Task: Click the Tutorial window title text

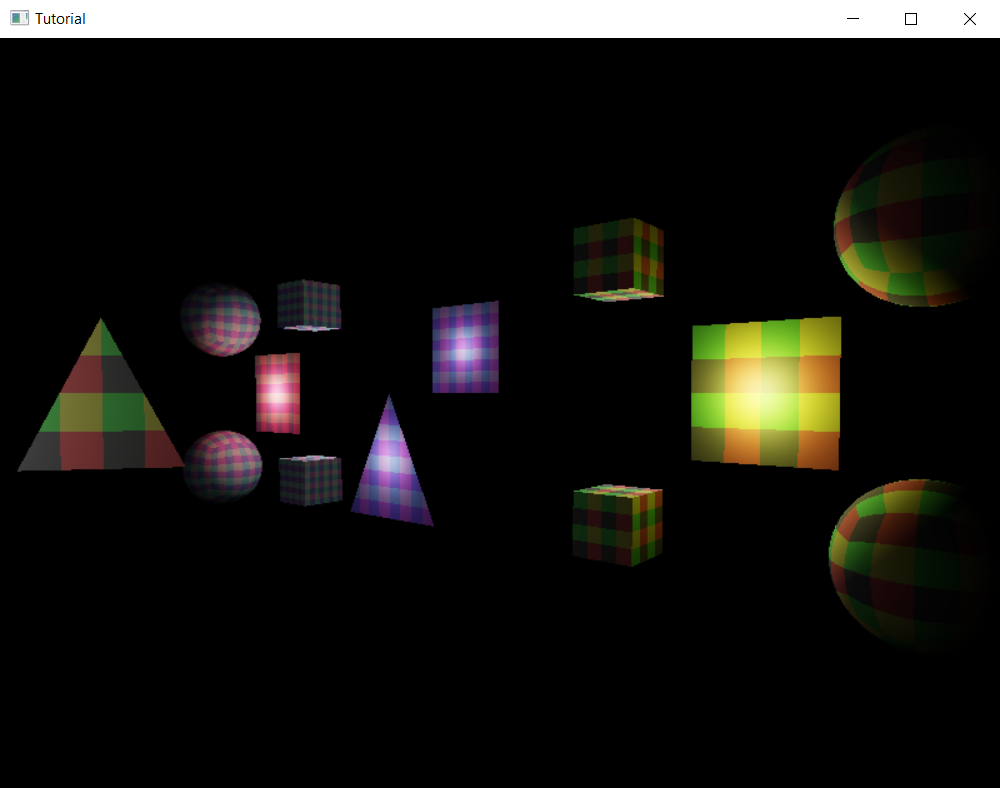Action: click(x=60, y=18)
